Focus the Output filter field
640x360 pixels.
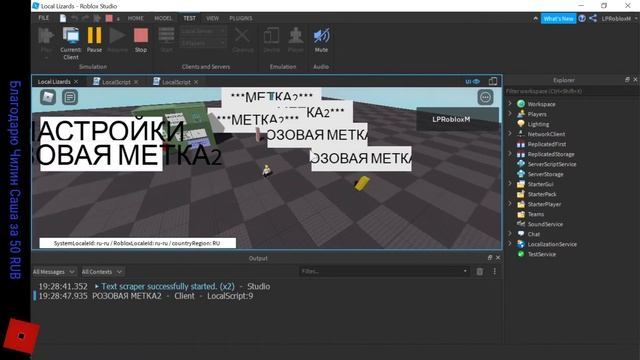coord(384,271)
